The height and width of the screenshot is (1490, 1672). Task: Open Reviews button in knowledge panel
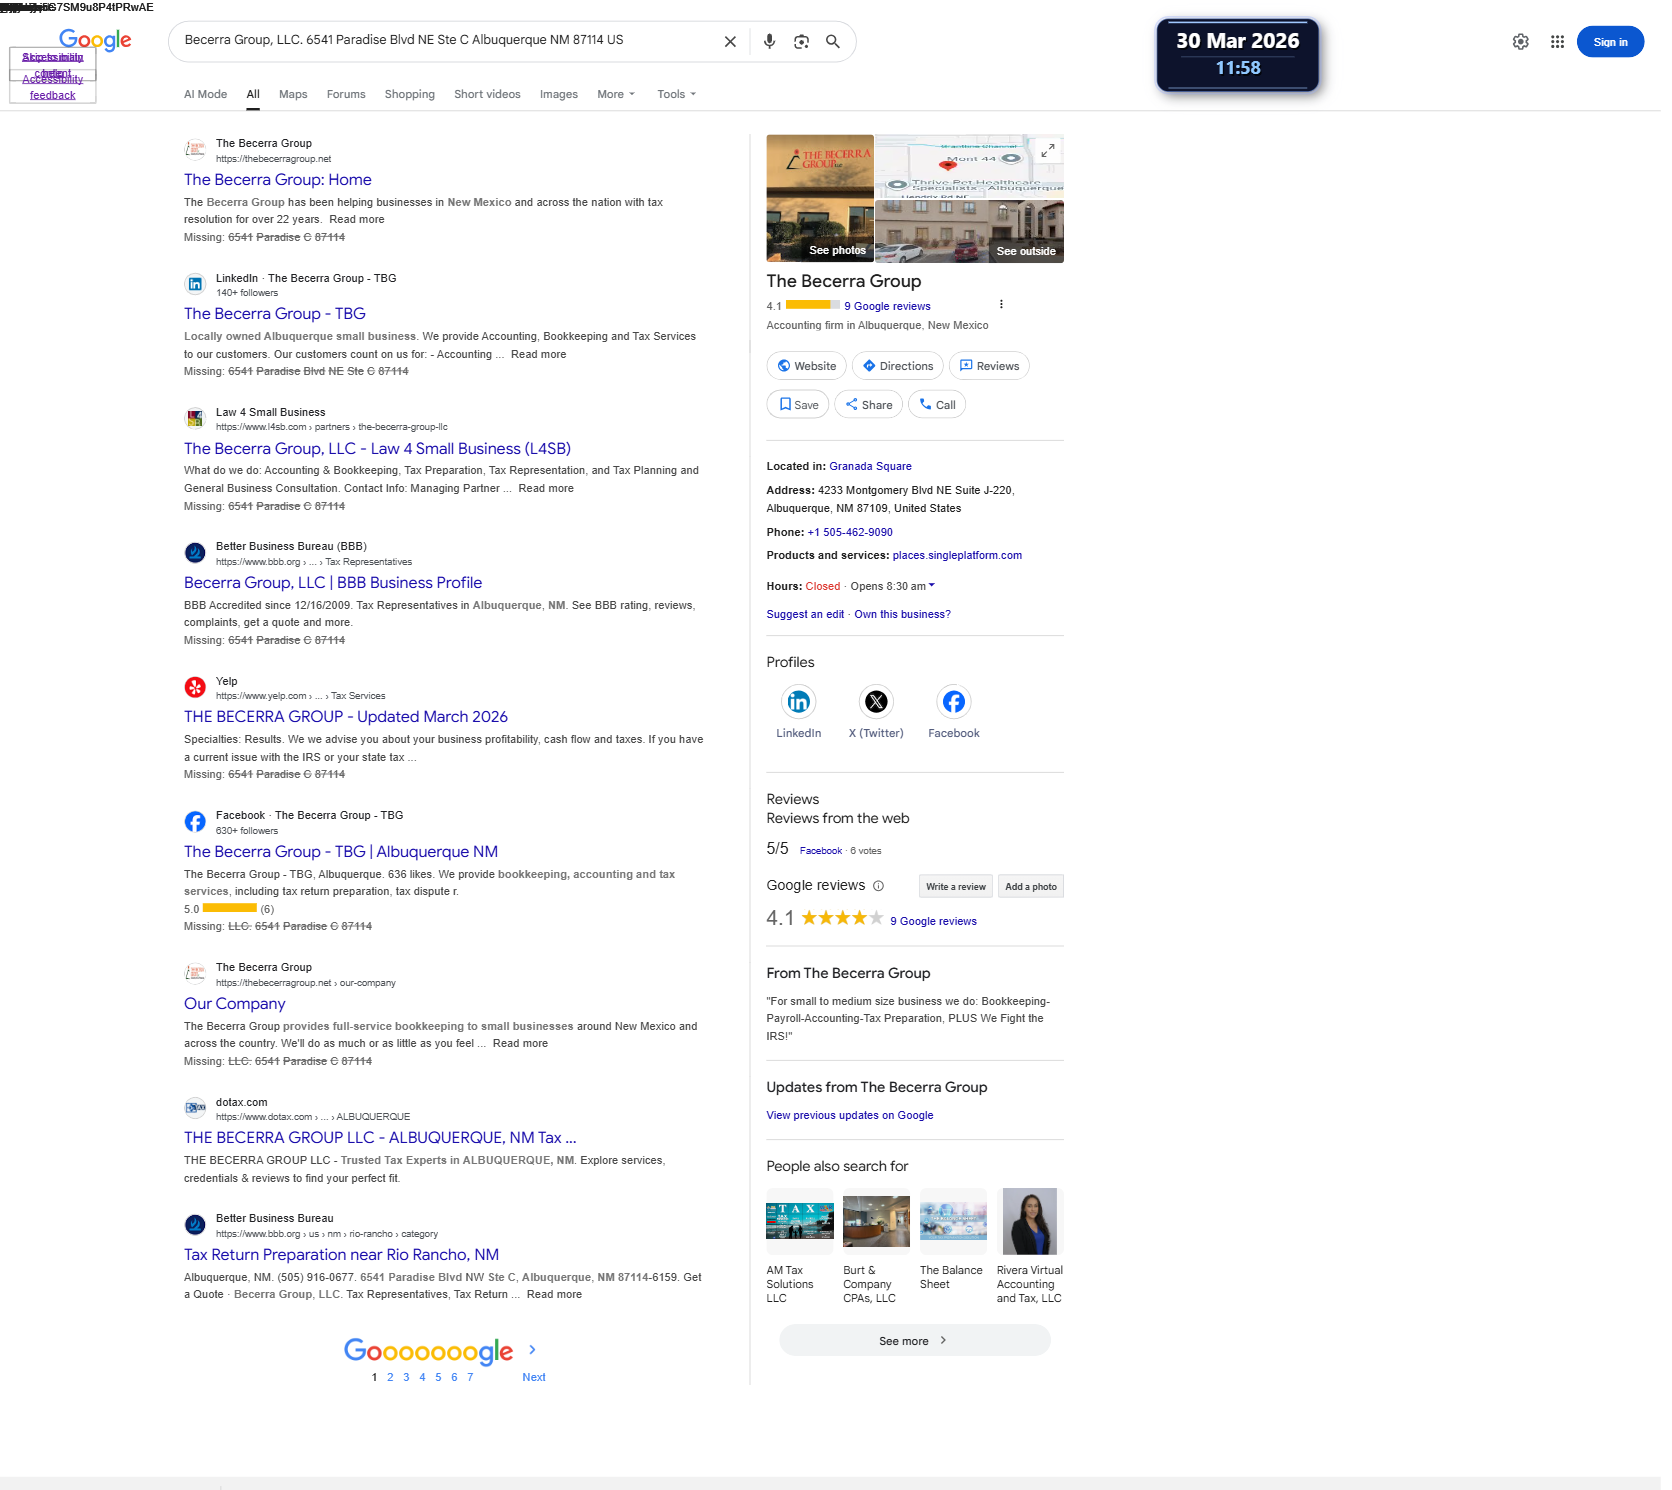(989, 366)
